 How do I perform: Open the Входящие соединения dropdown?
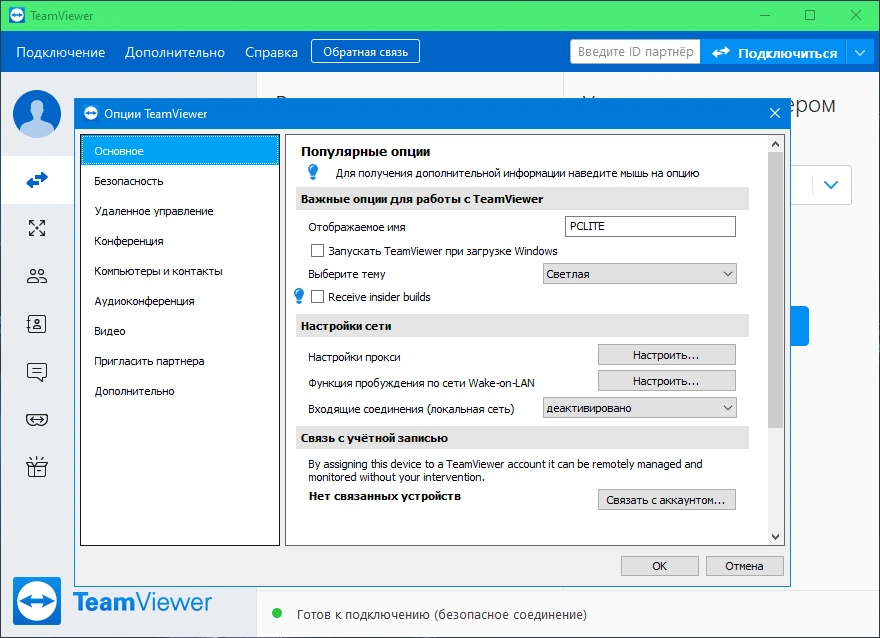(639, 408)
